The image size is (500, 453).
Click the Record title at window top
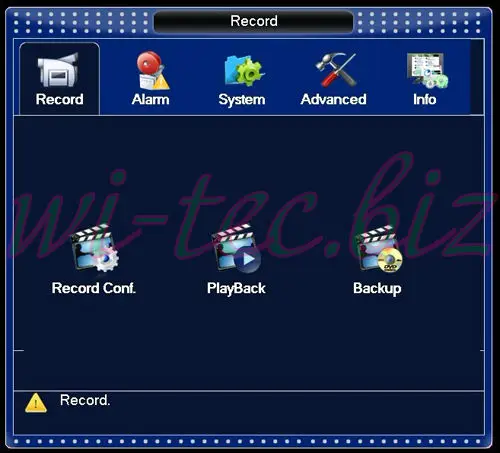254,21
